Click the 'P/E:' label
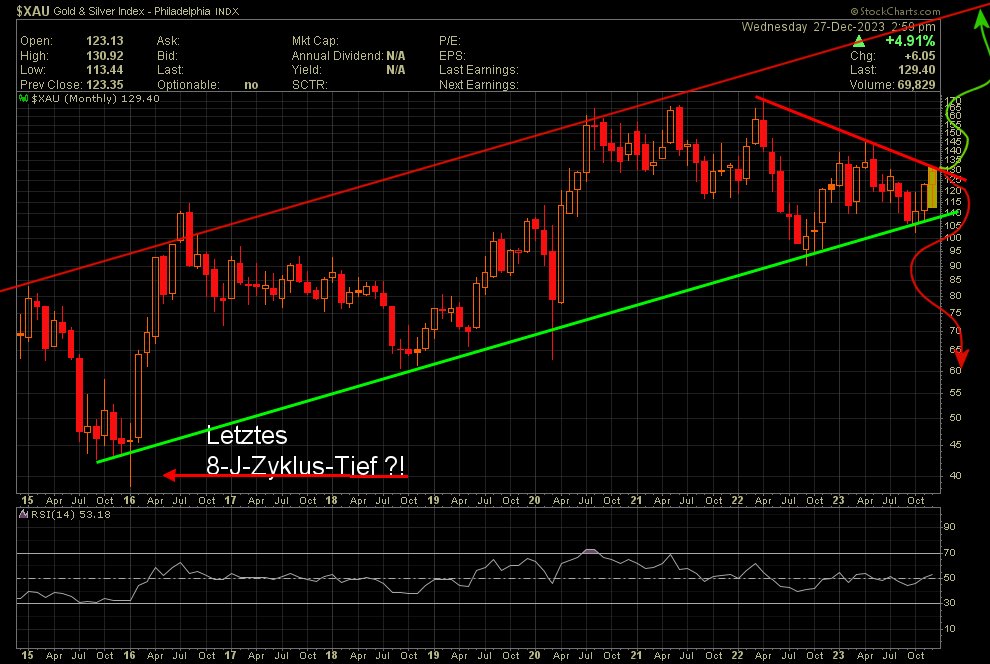The width and height of the screenshot is (990, 664). click(x=450, y=41)
